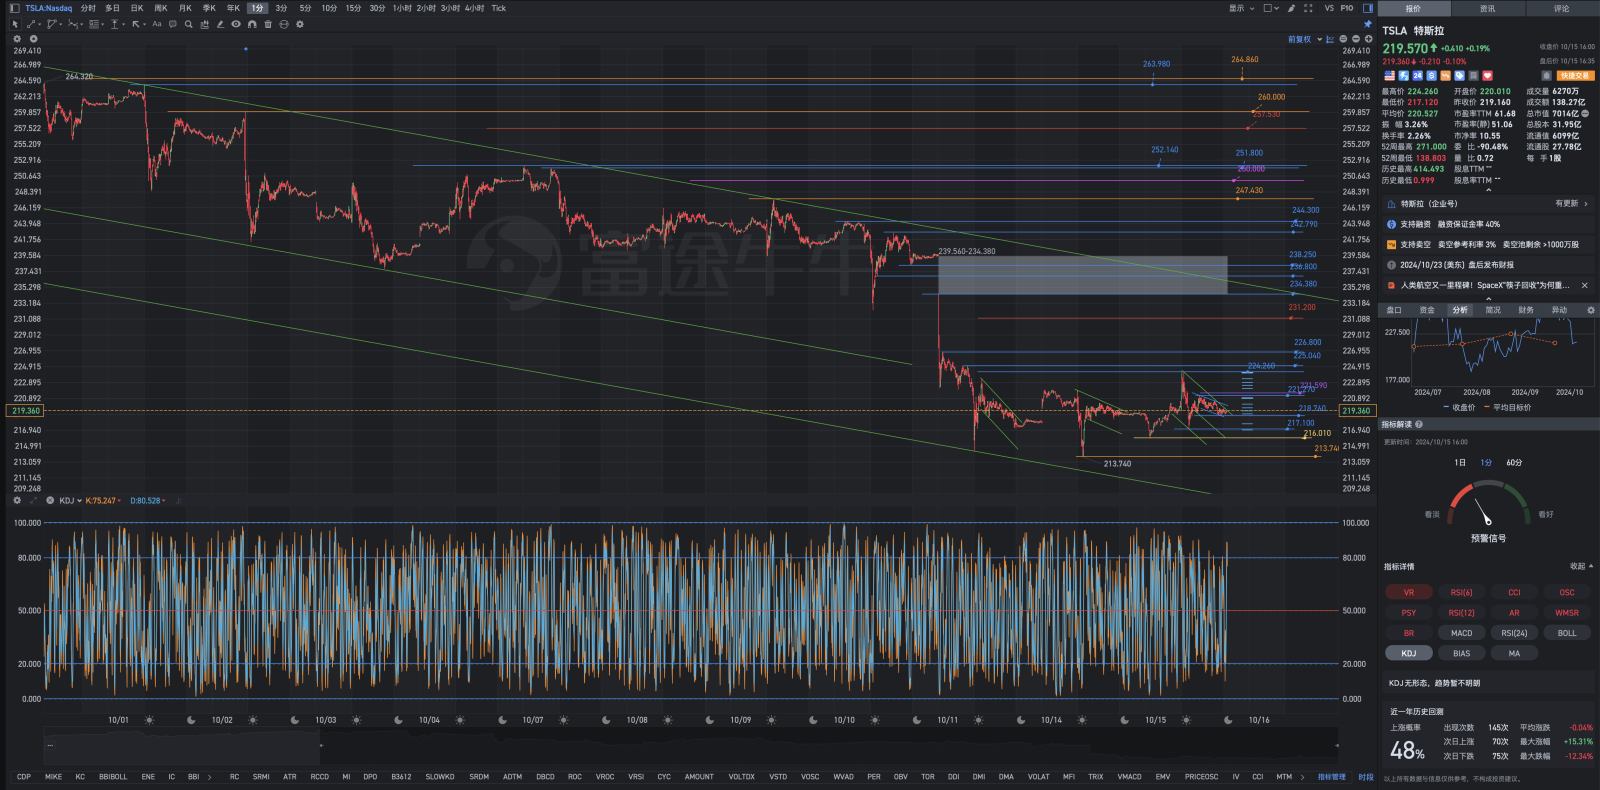Viewport: 1600px width, 790px height.
Task: Click the help question mark beside 指标解读
Action: pos(1420,424)
